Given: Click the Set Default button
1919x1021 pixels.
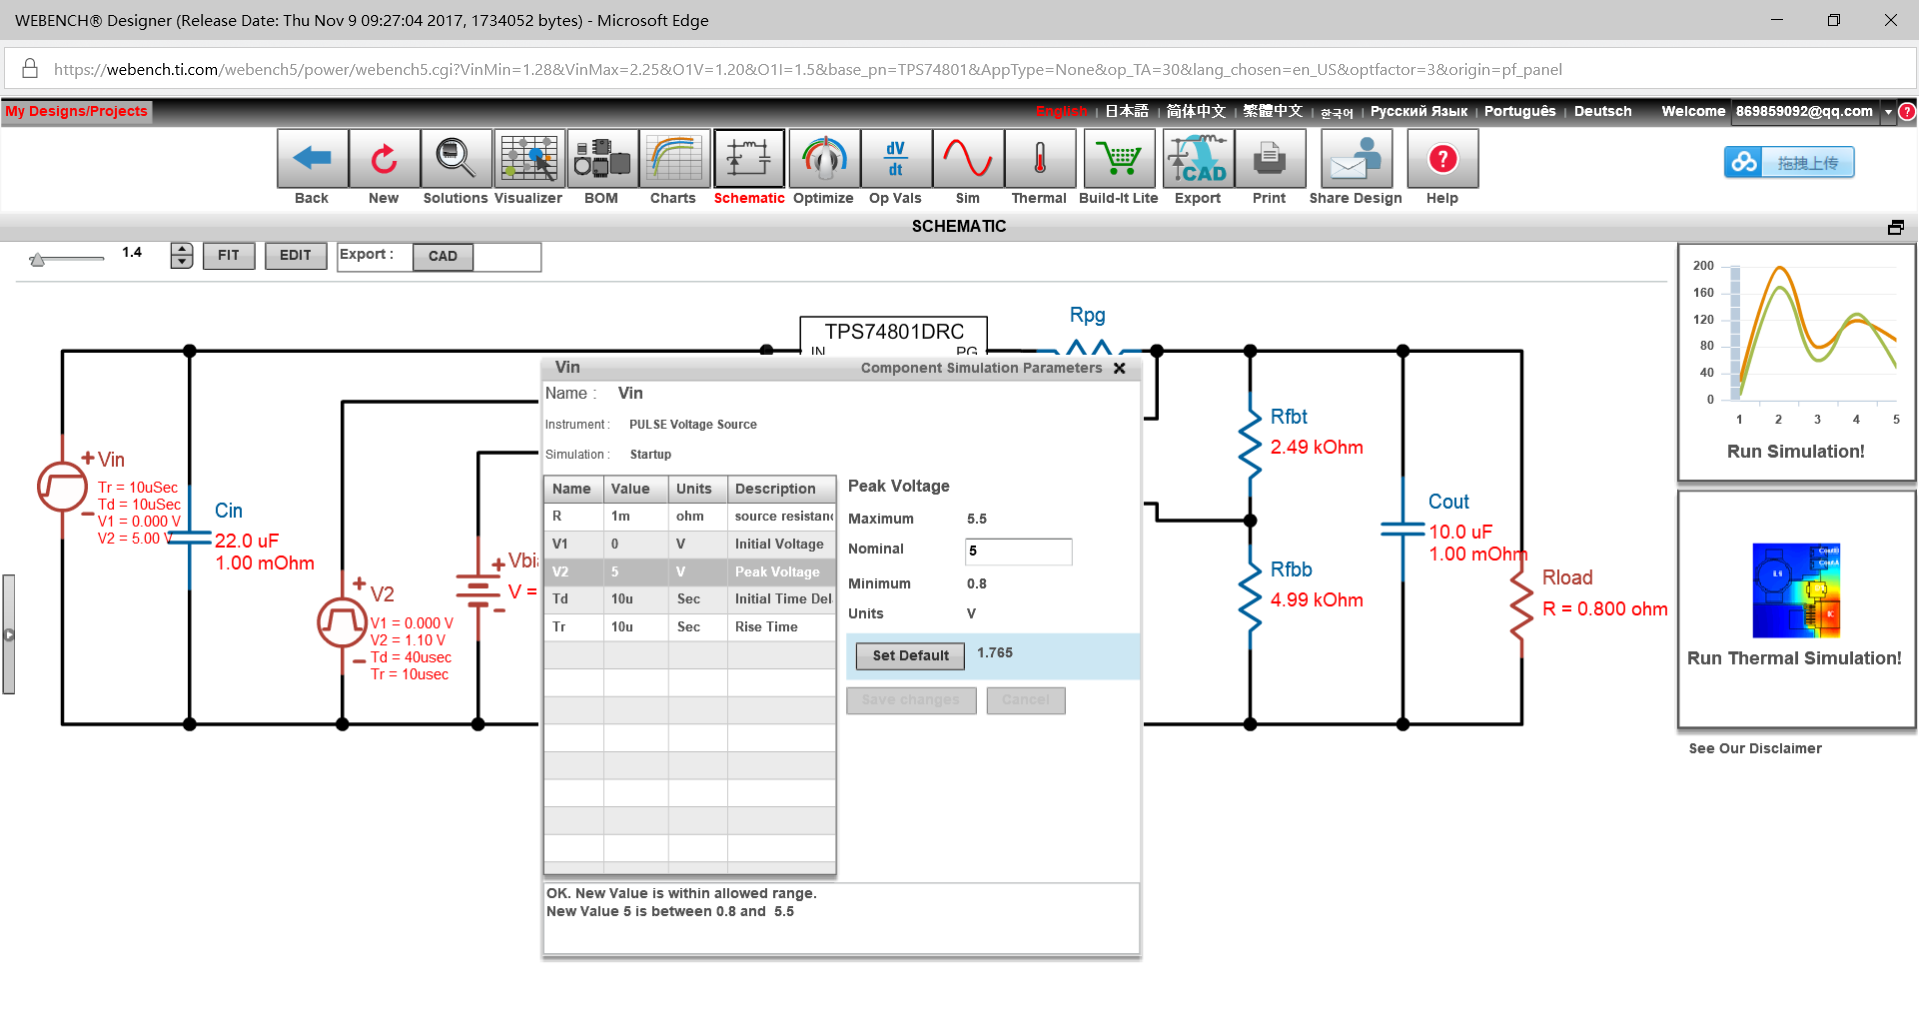Looking at the screenshot, I should (911, 656).
